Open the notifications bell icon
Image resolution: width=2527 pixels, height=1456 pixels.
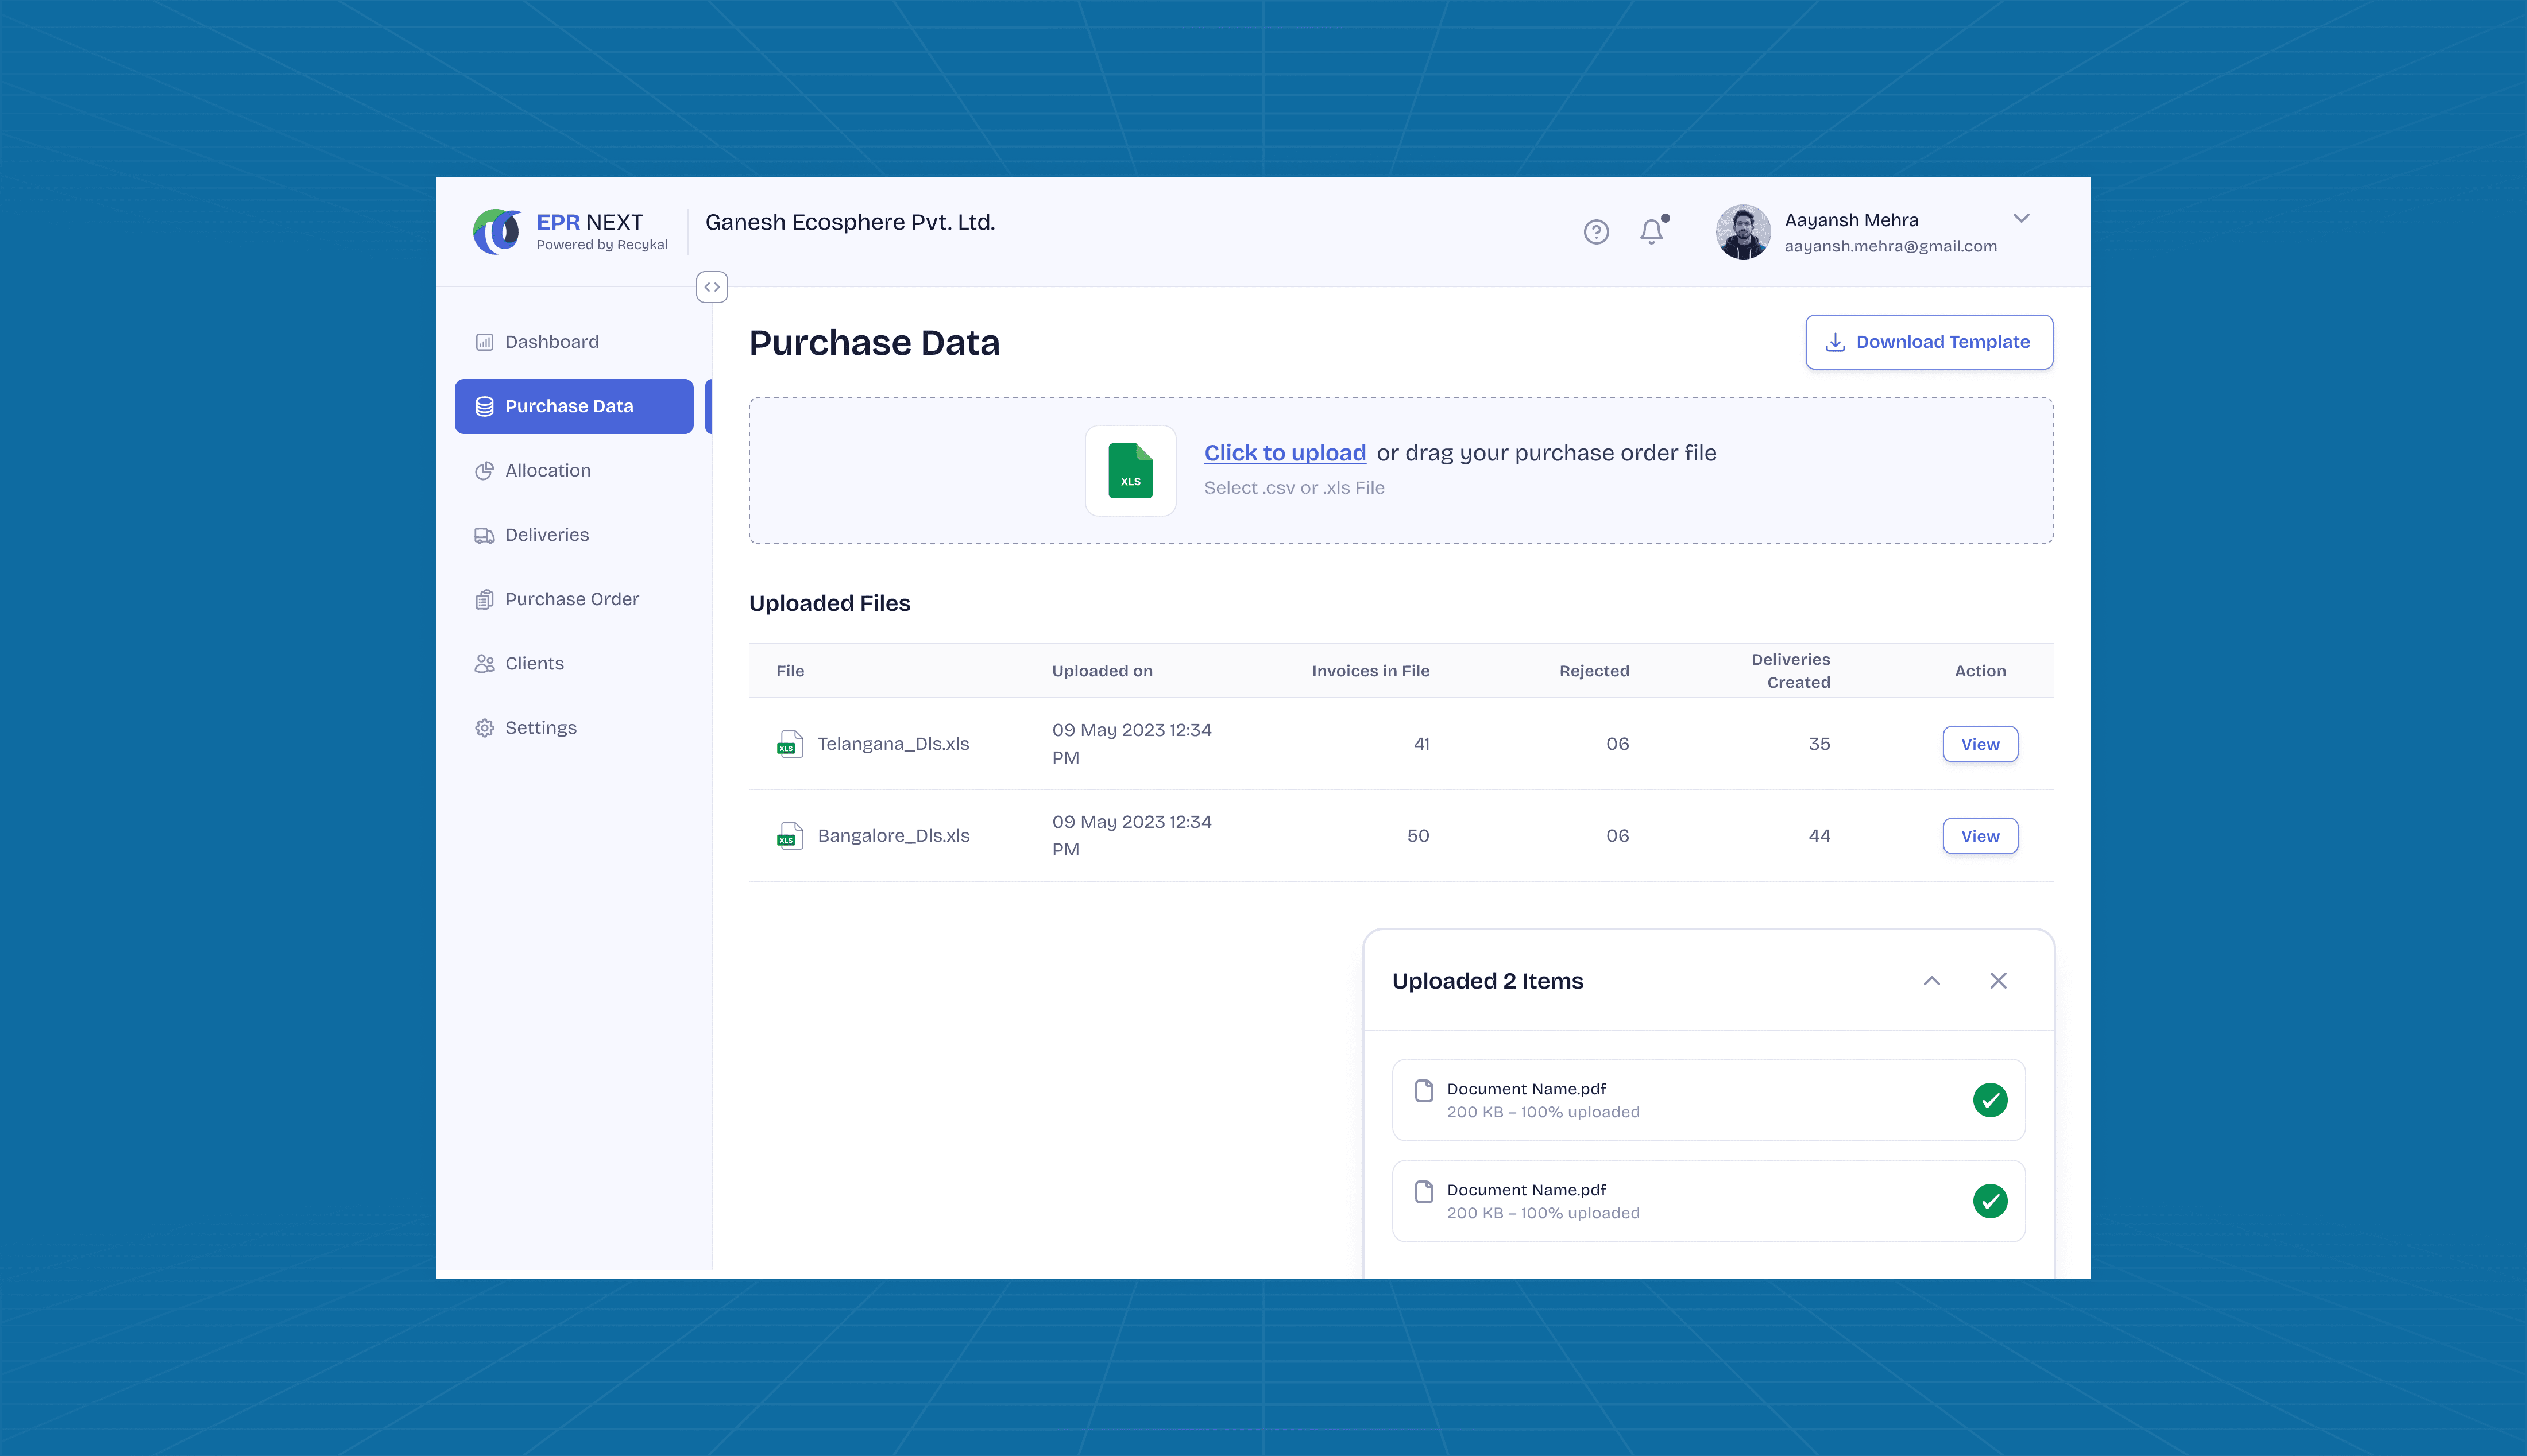click(1652, 232)
